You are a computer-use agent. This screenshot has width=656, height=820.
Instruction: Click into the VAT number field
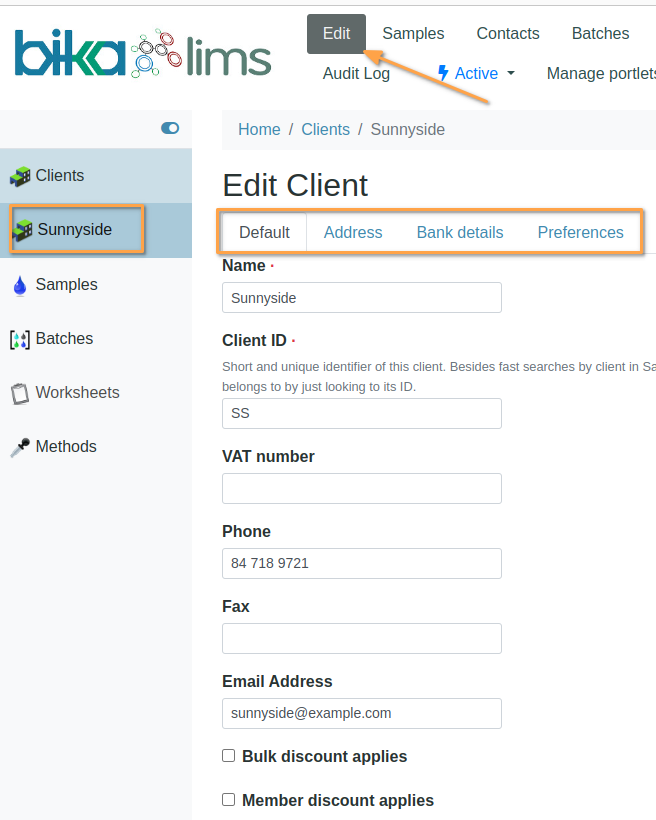click(361, 488)
